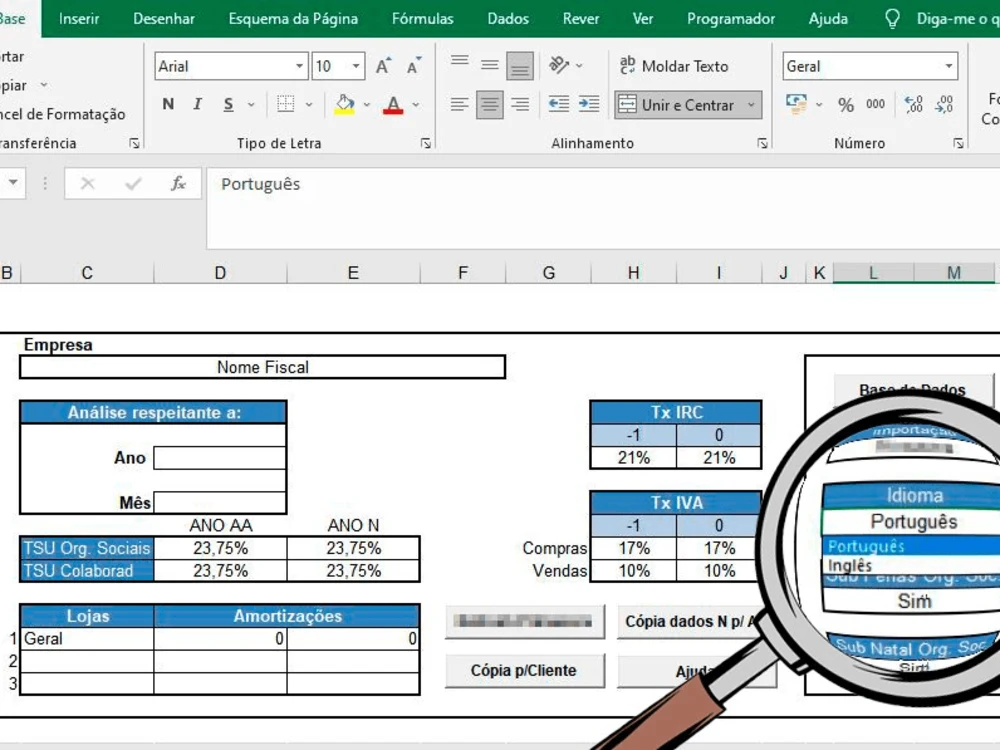Open the Rever tab
1000x750 pixels.
click(x=581, y=18)
